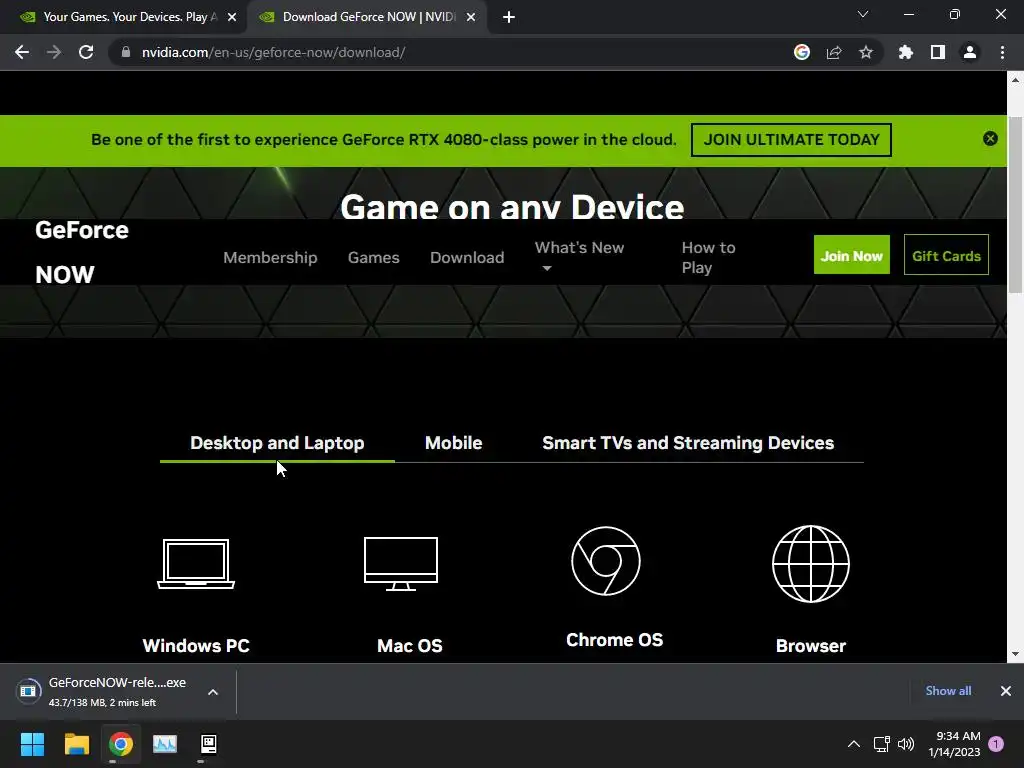Open the Chrome profile icon

click(970, 52)
